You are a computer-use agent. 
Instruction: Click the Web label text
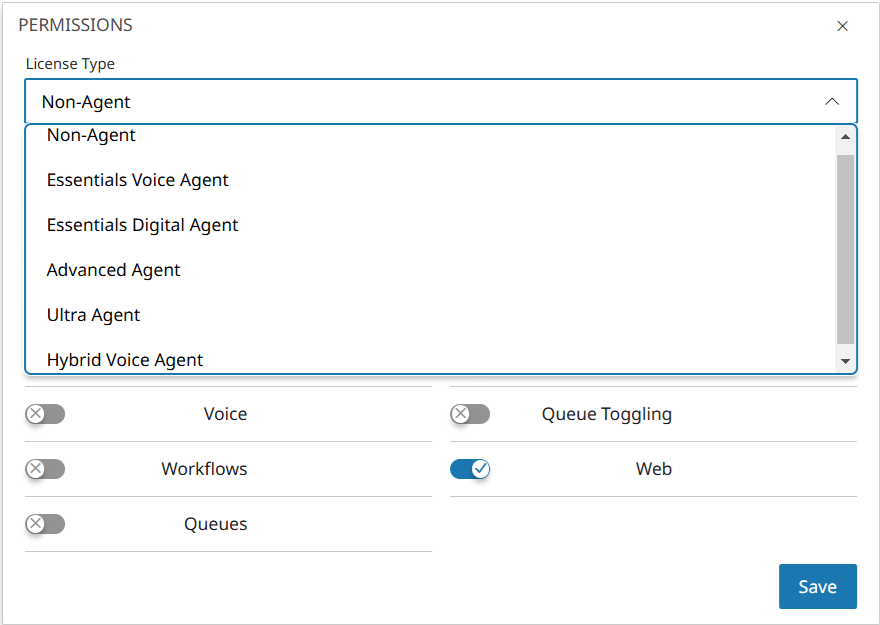tap(654, 469)
